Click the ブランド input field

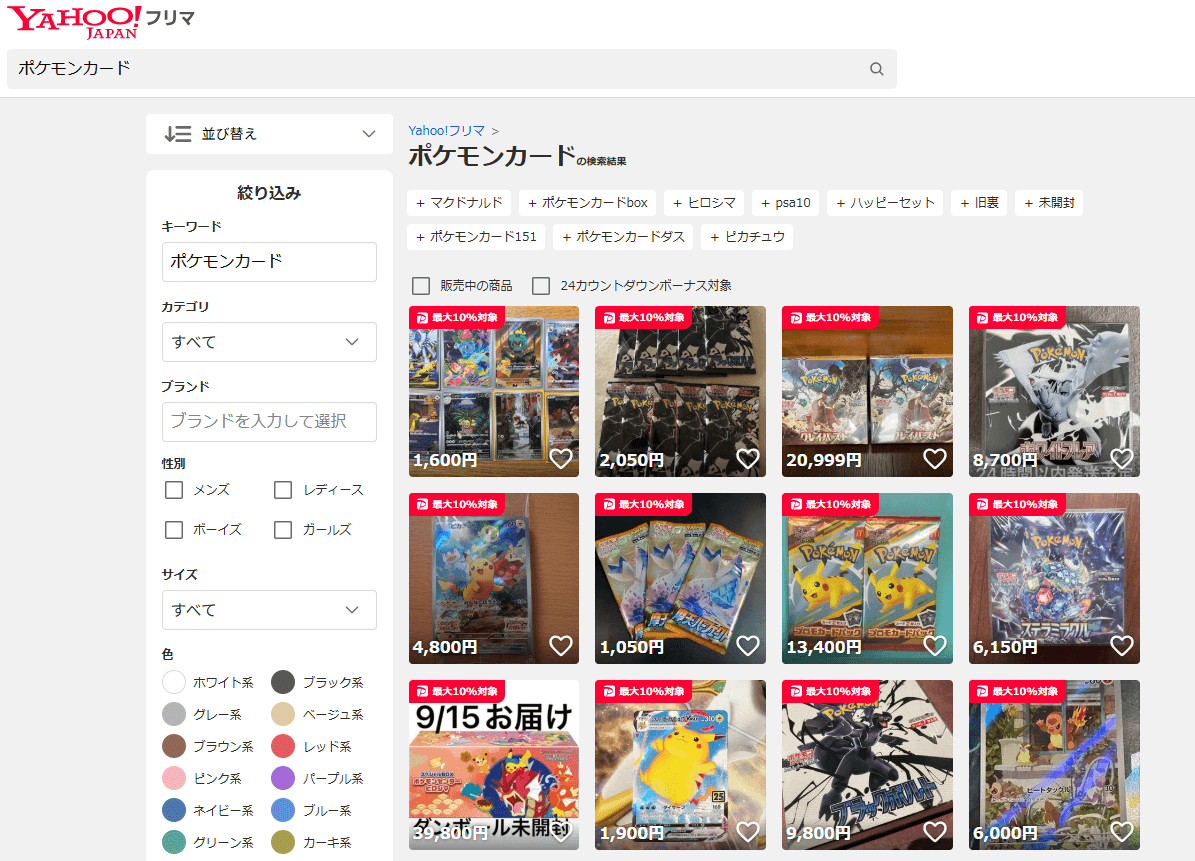click(x=269, y=422)
